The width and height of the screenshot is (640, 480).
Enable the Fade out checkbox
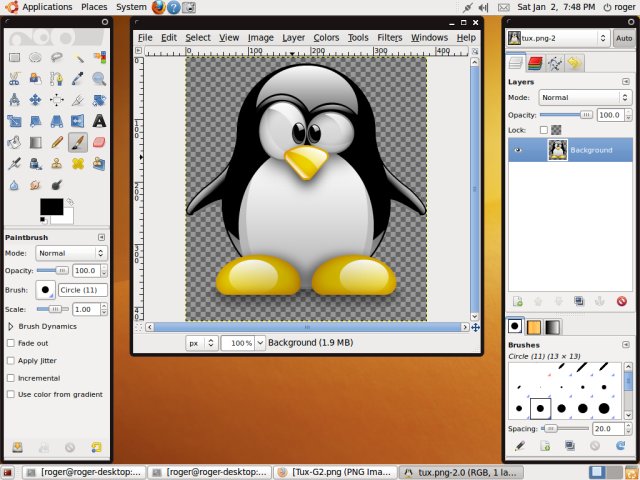coord(11,343)
